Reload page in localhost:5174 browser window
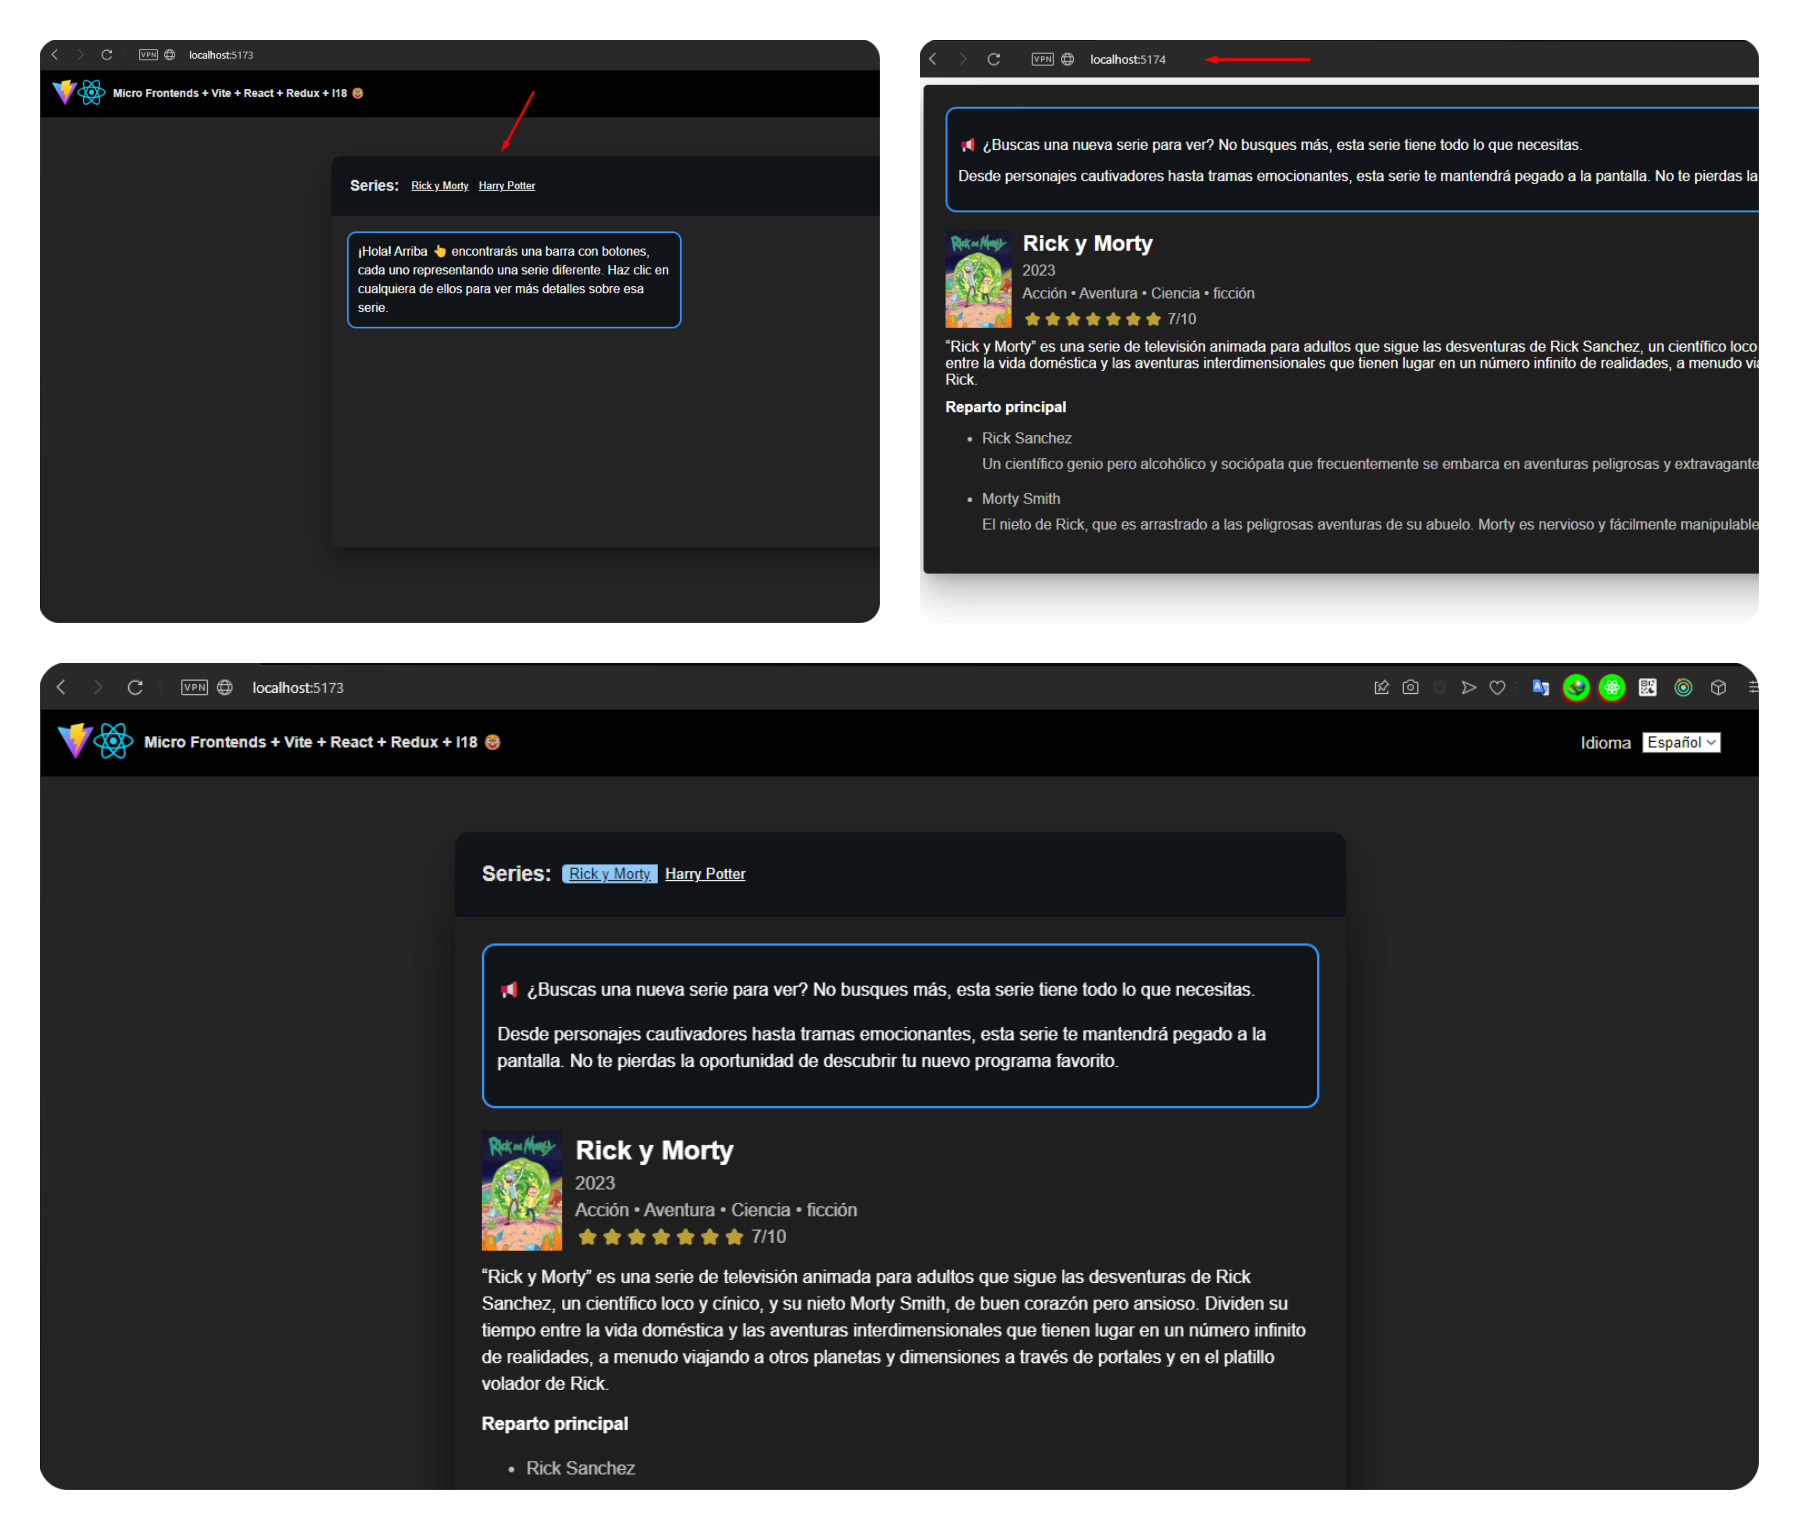The image size is (1799, 1530). pos(994,59)
